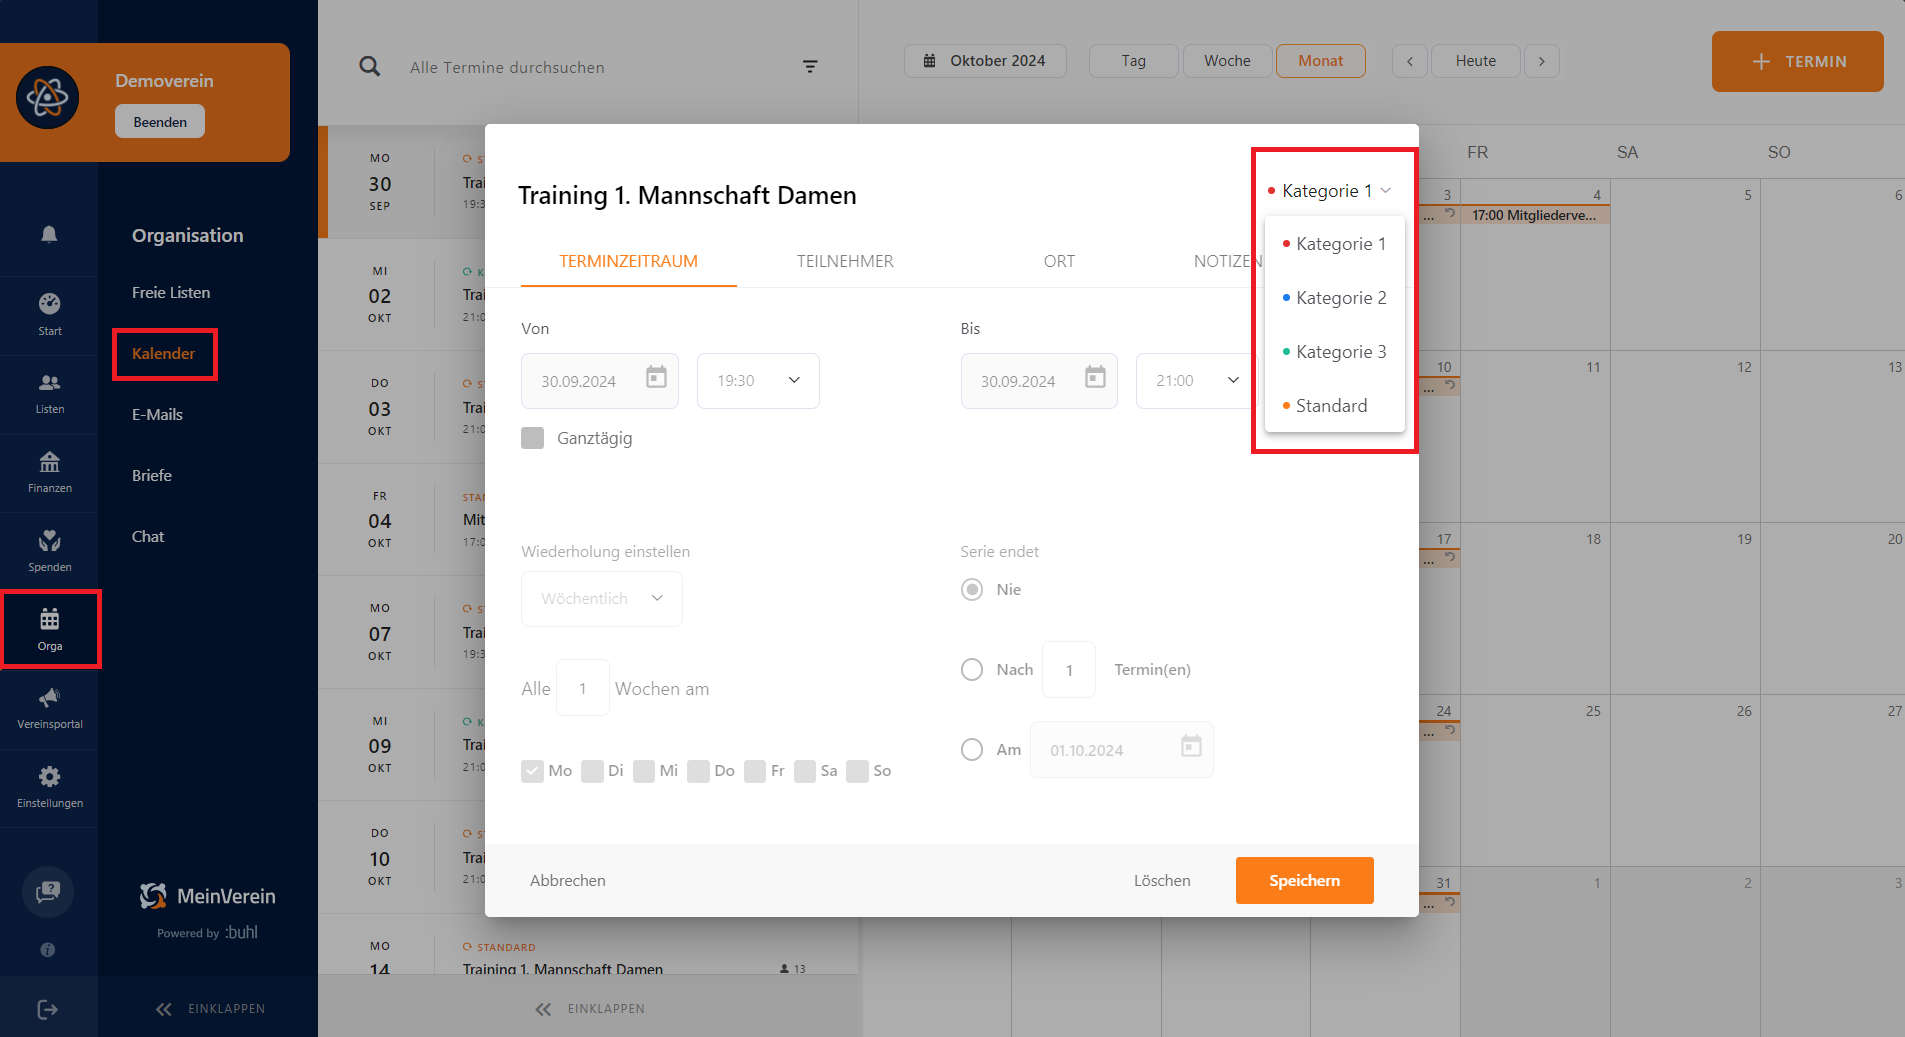Switch to the ORT tab
Screen dimensions: 1905x1037
pos(1059,261)
